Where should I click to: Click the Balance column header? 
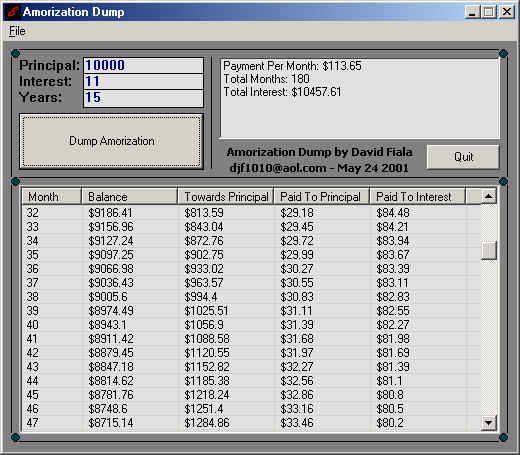[x=129, y=197]
